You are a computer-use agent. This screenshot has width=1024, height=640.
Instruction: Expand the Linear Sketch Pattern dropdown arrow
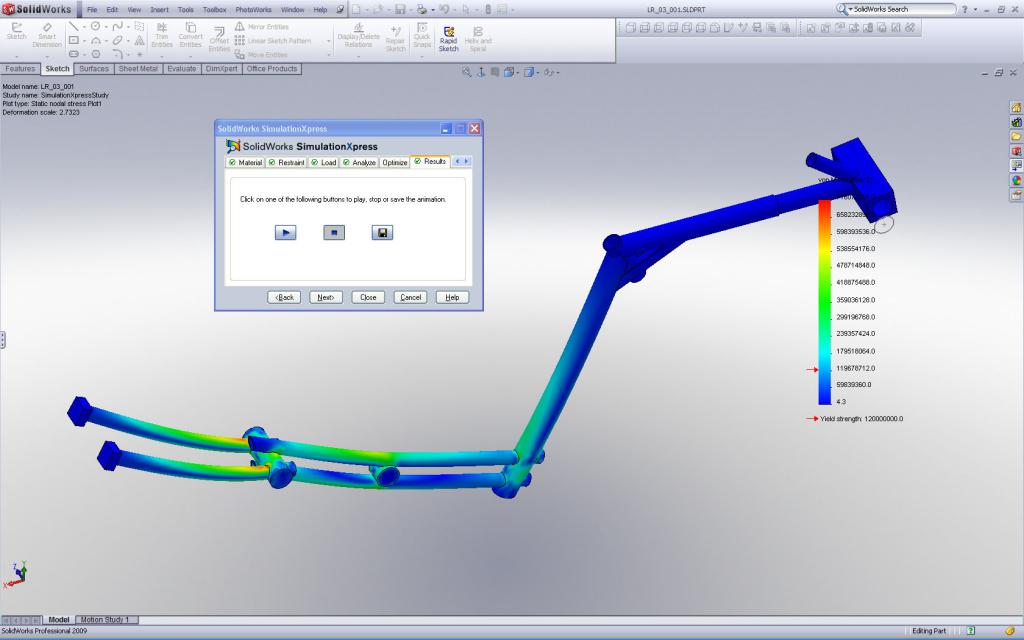328,41
